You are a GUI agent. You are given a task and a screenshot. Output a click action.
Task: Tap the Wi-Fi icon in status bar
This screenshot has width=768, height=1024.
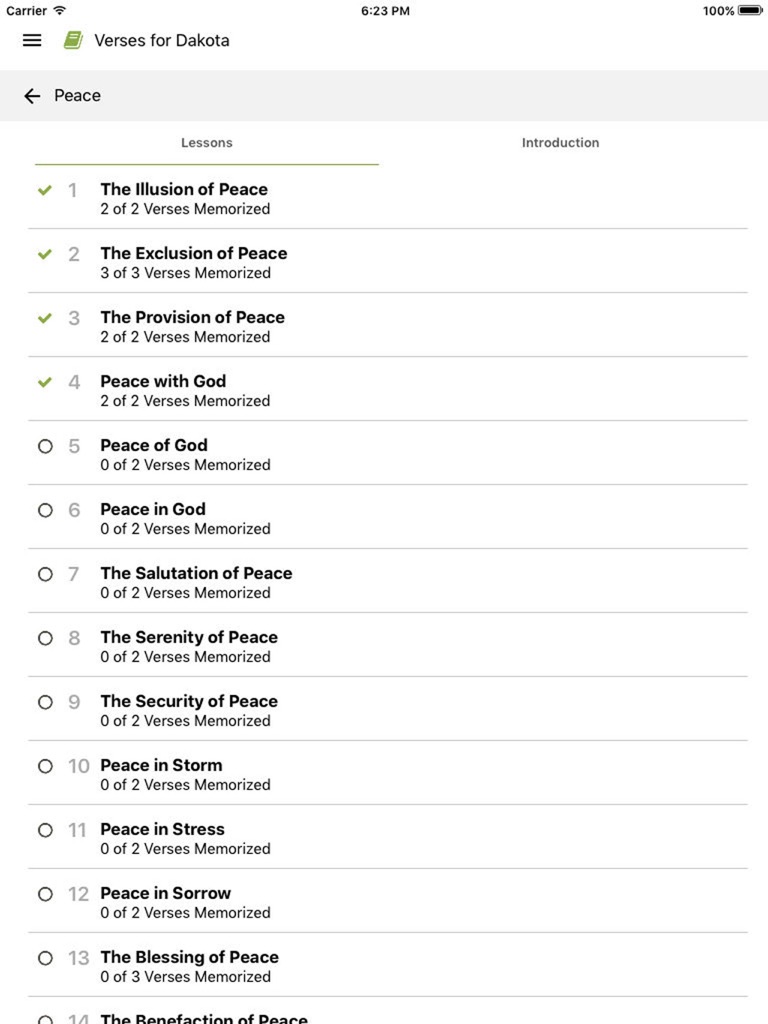pos(60,11)
